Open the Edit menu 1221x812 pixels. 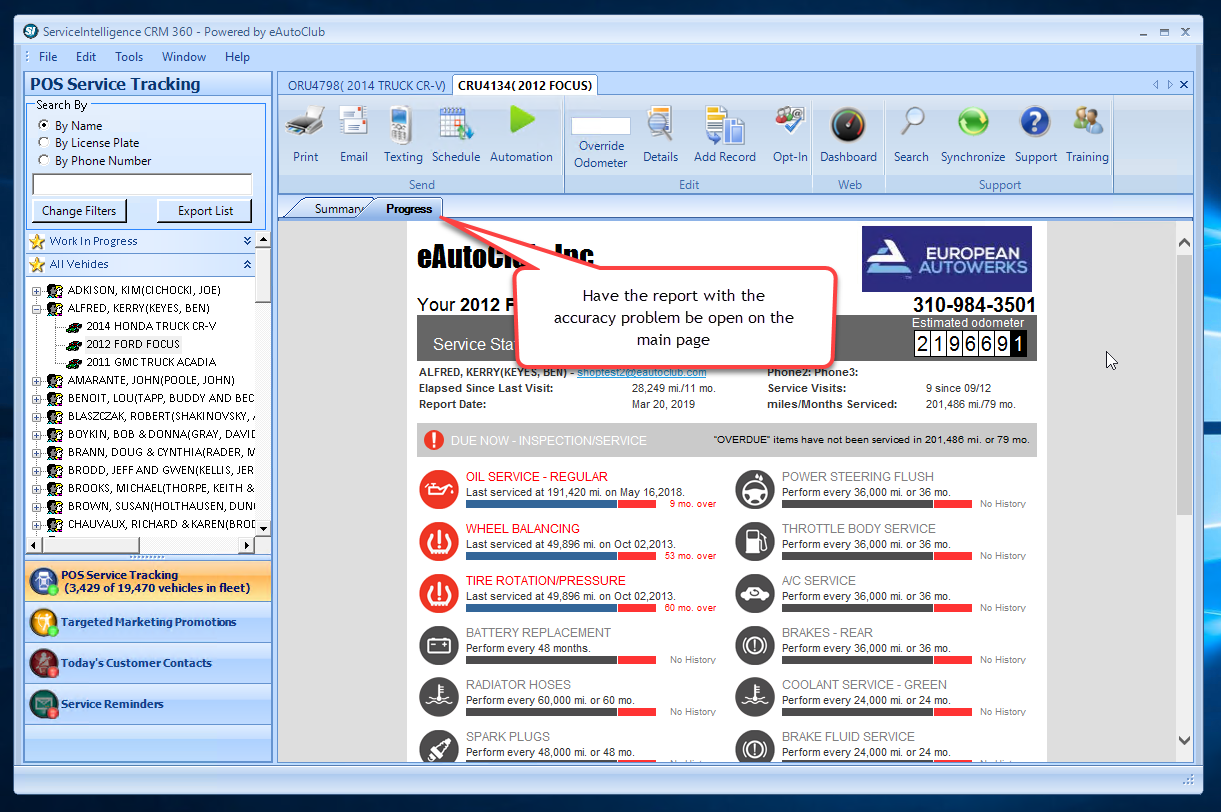(87, 57)
